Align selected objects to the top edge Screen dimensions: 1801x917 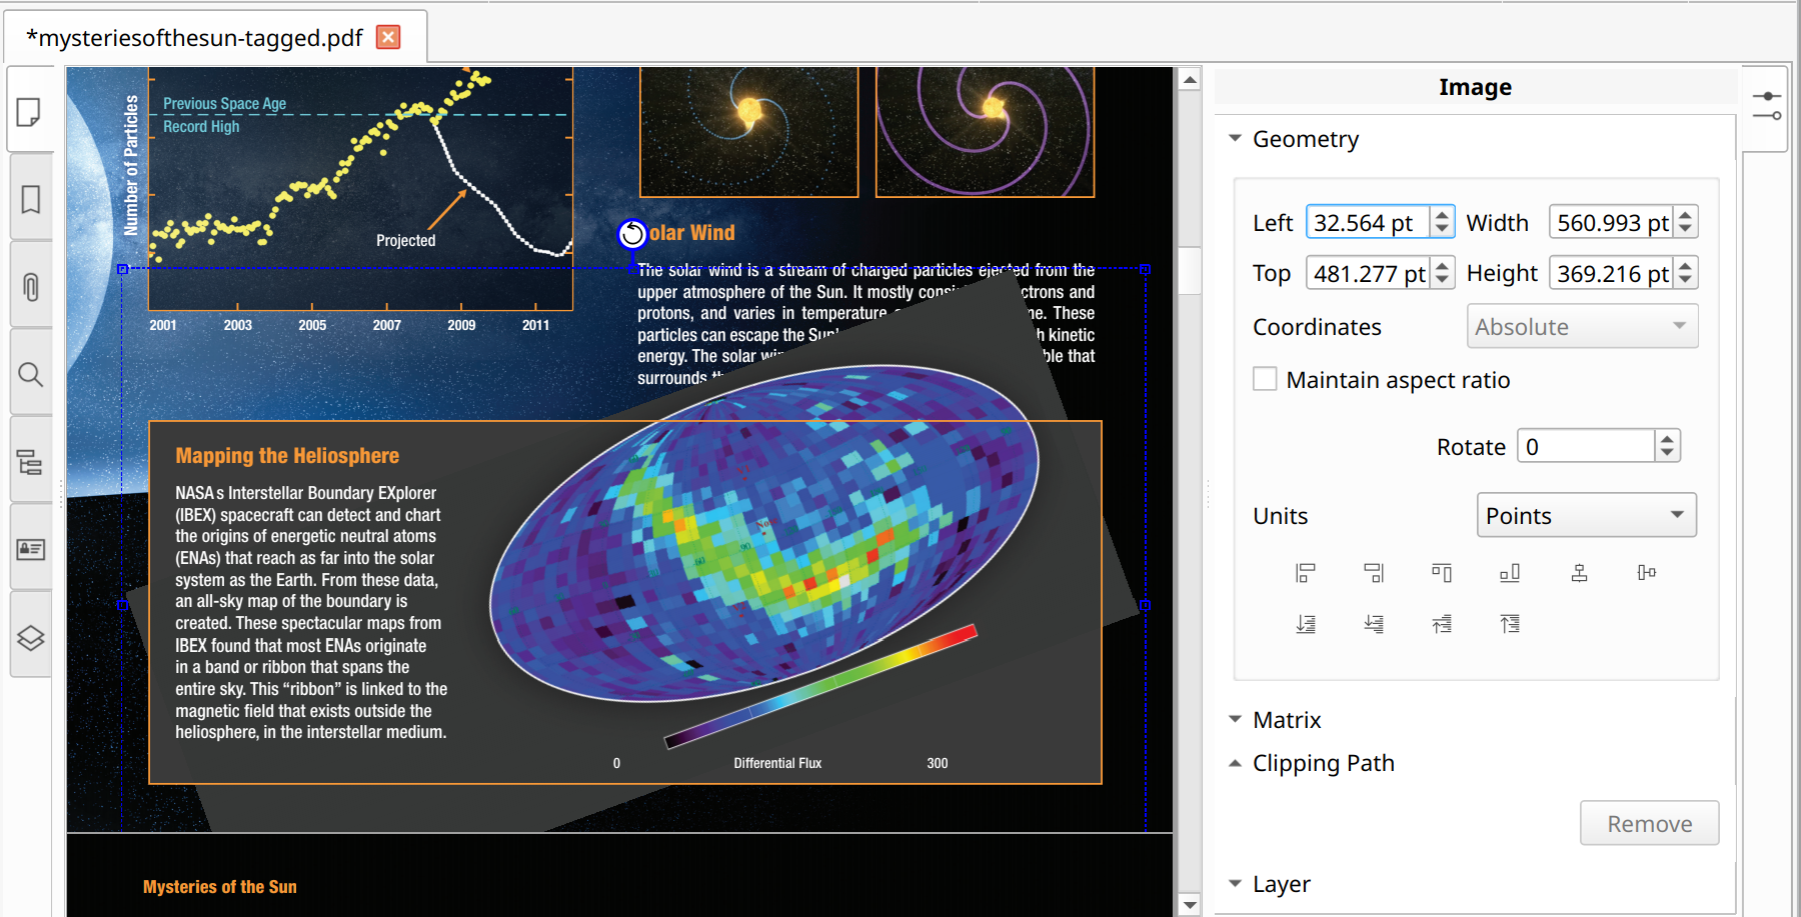1442,573
